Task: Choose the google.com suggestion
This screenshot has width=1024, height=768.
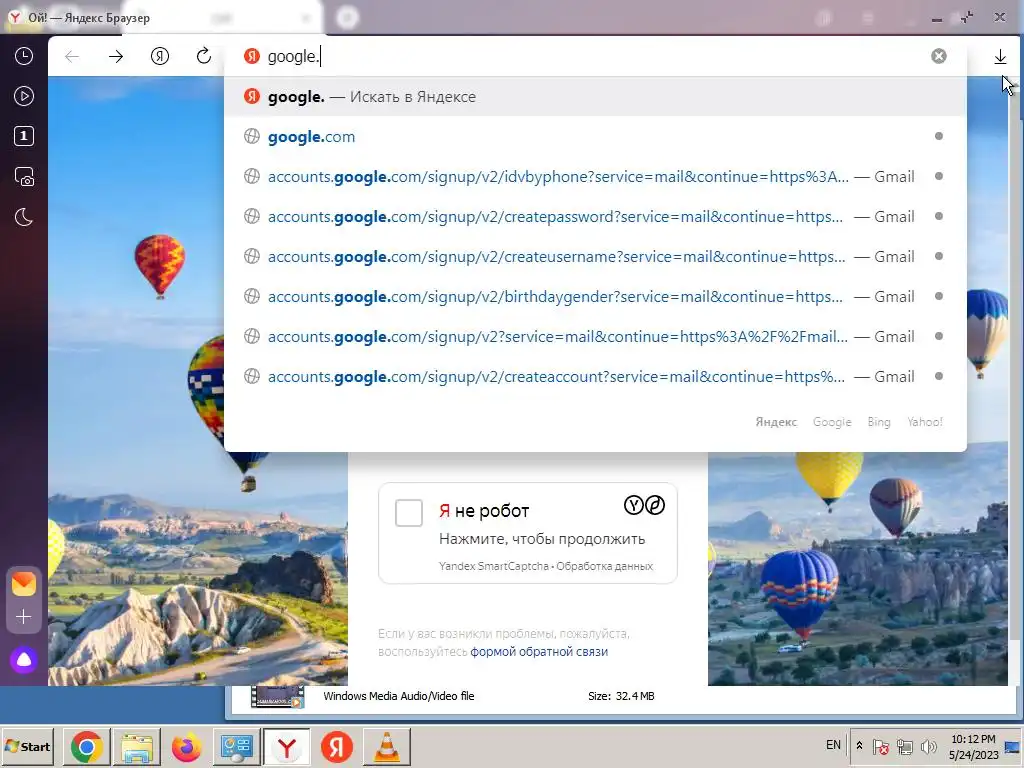Action: 595,136
